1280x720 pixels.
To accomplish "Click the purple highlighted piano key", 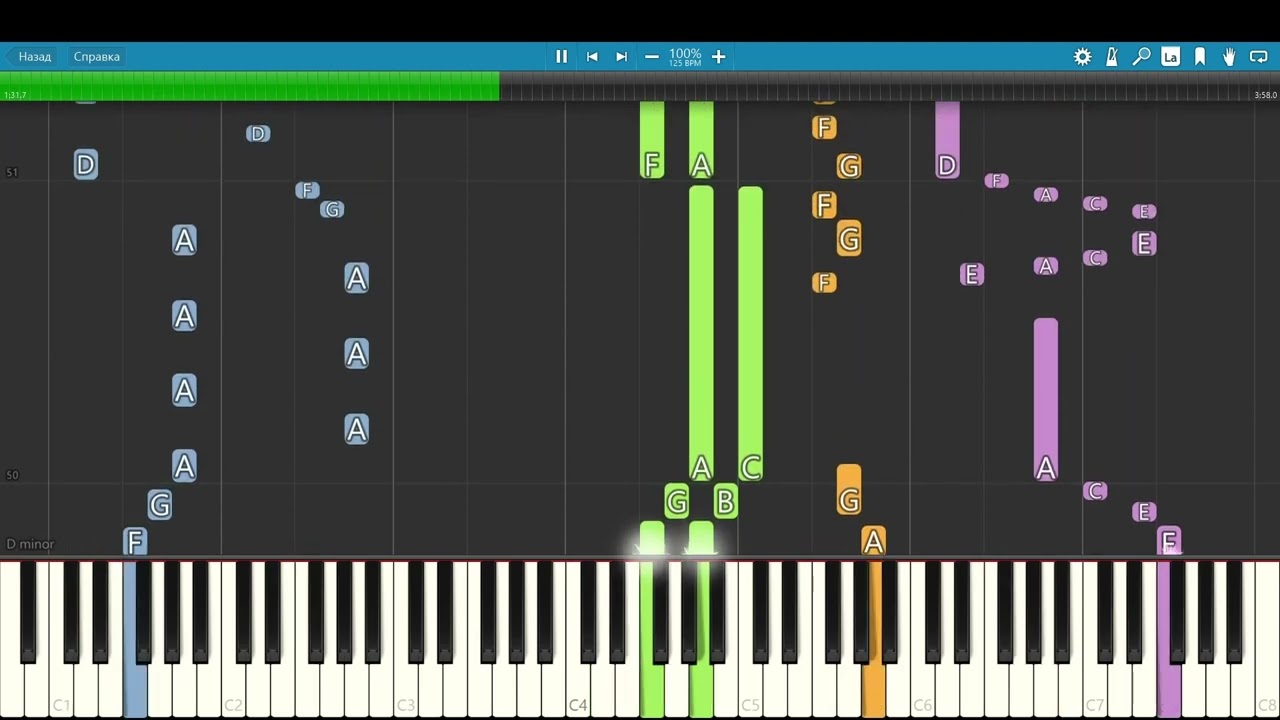I will pyautogui.click(x=1168, y=690).
